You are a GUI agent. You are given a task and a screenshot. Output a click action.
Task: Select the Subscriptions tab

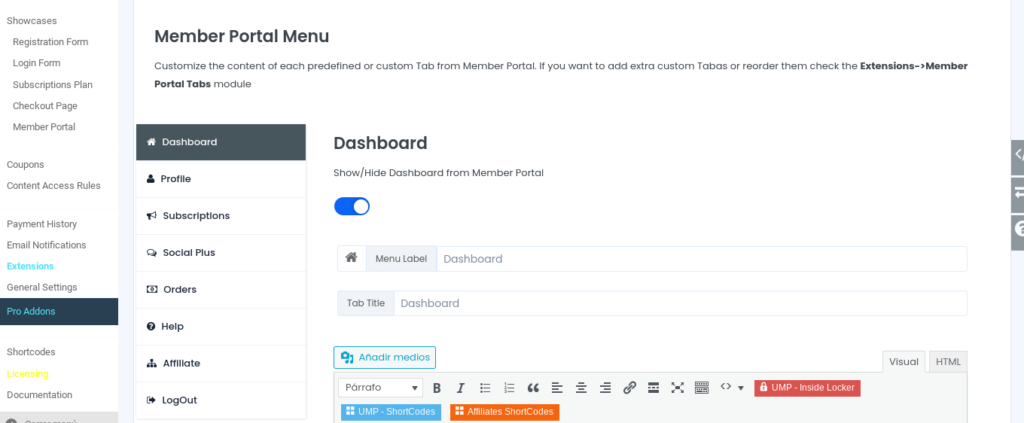pos(221,215)
